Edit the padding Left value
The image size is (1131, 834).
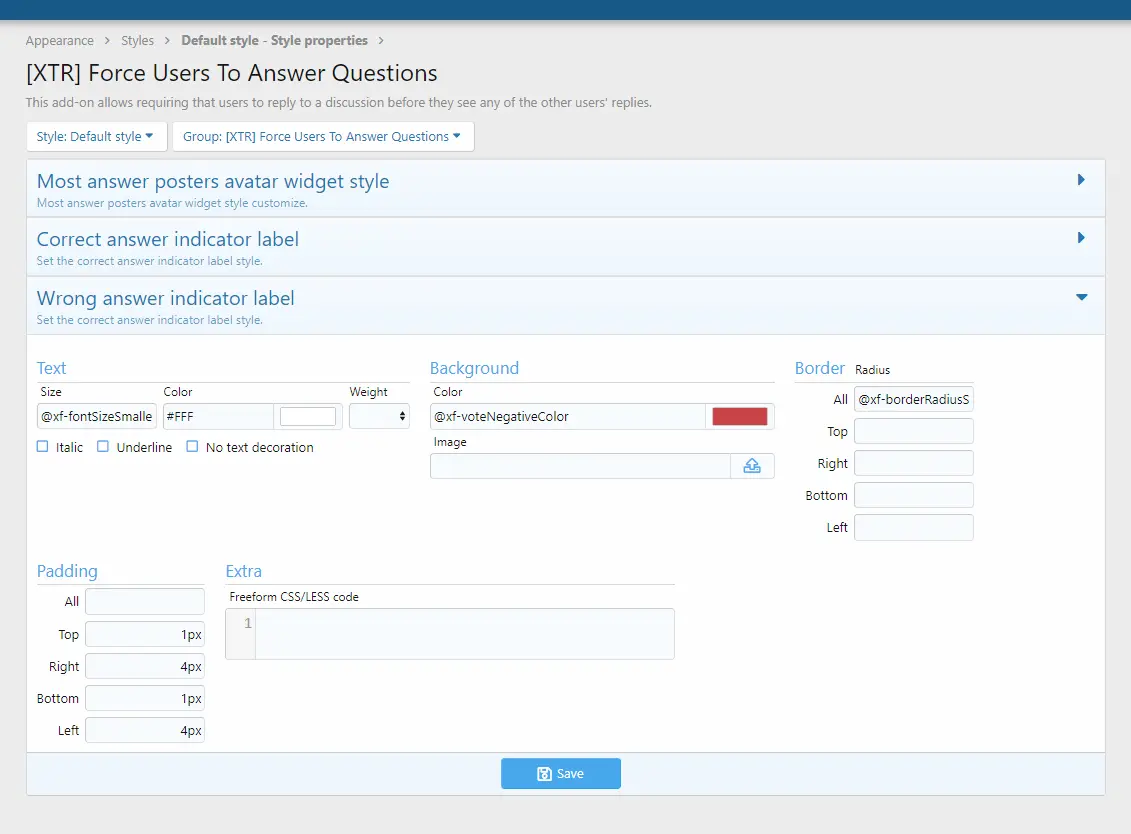point(145,730)
